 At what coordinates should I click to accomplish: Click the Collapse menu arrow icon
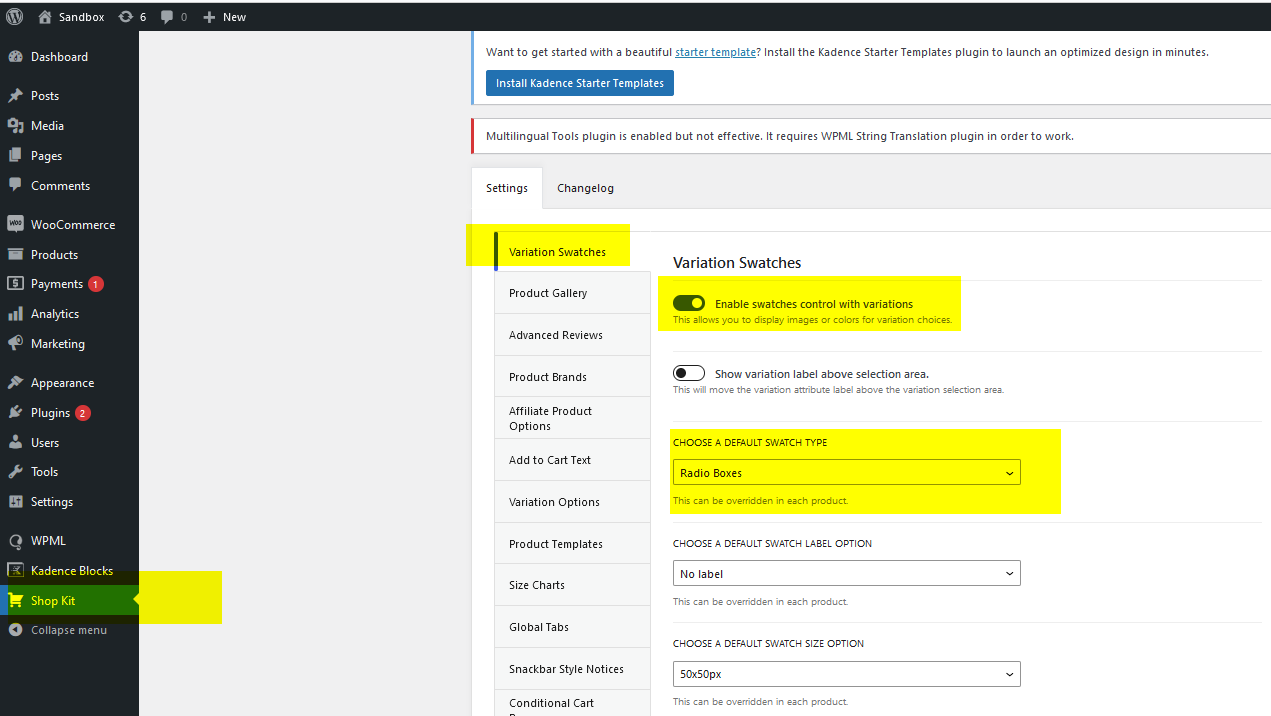(x=15, y=630)
